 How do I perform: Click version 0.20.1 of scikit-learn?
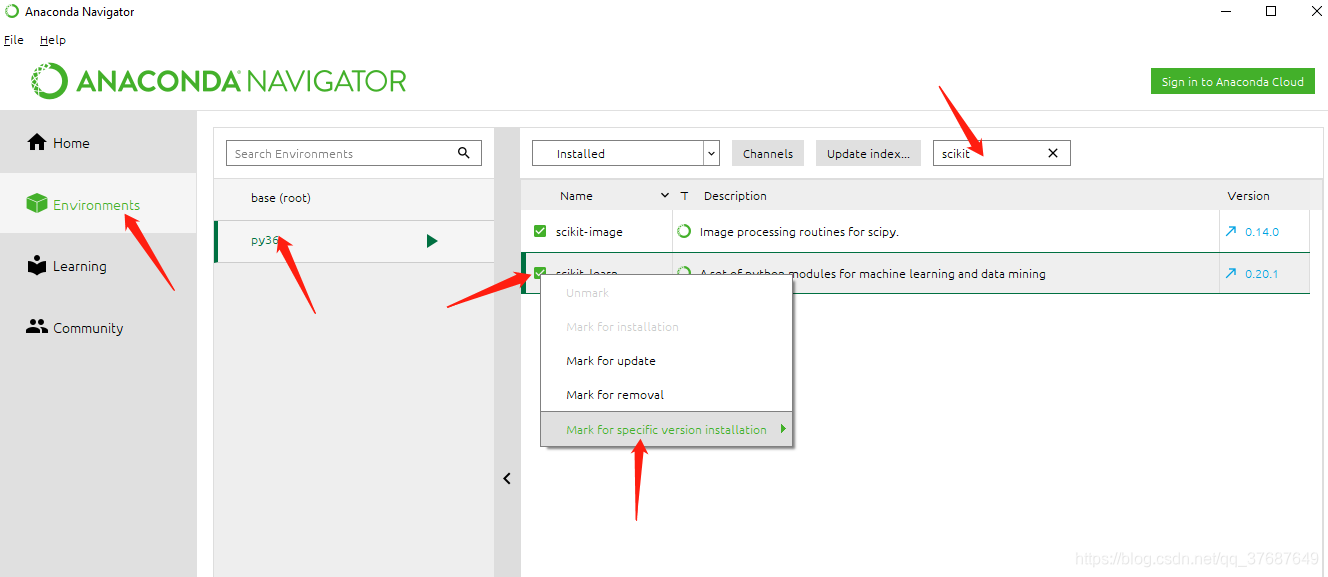pos(1262,274)
